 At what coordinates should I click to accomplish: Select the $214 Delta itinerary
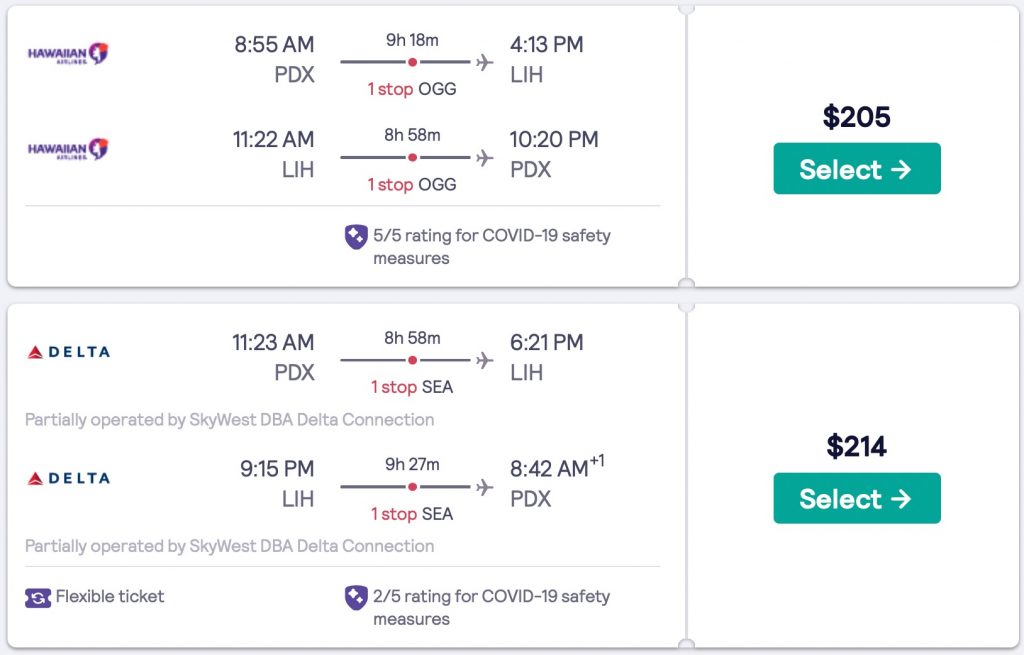tap(856, 498)
